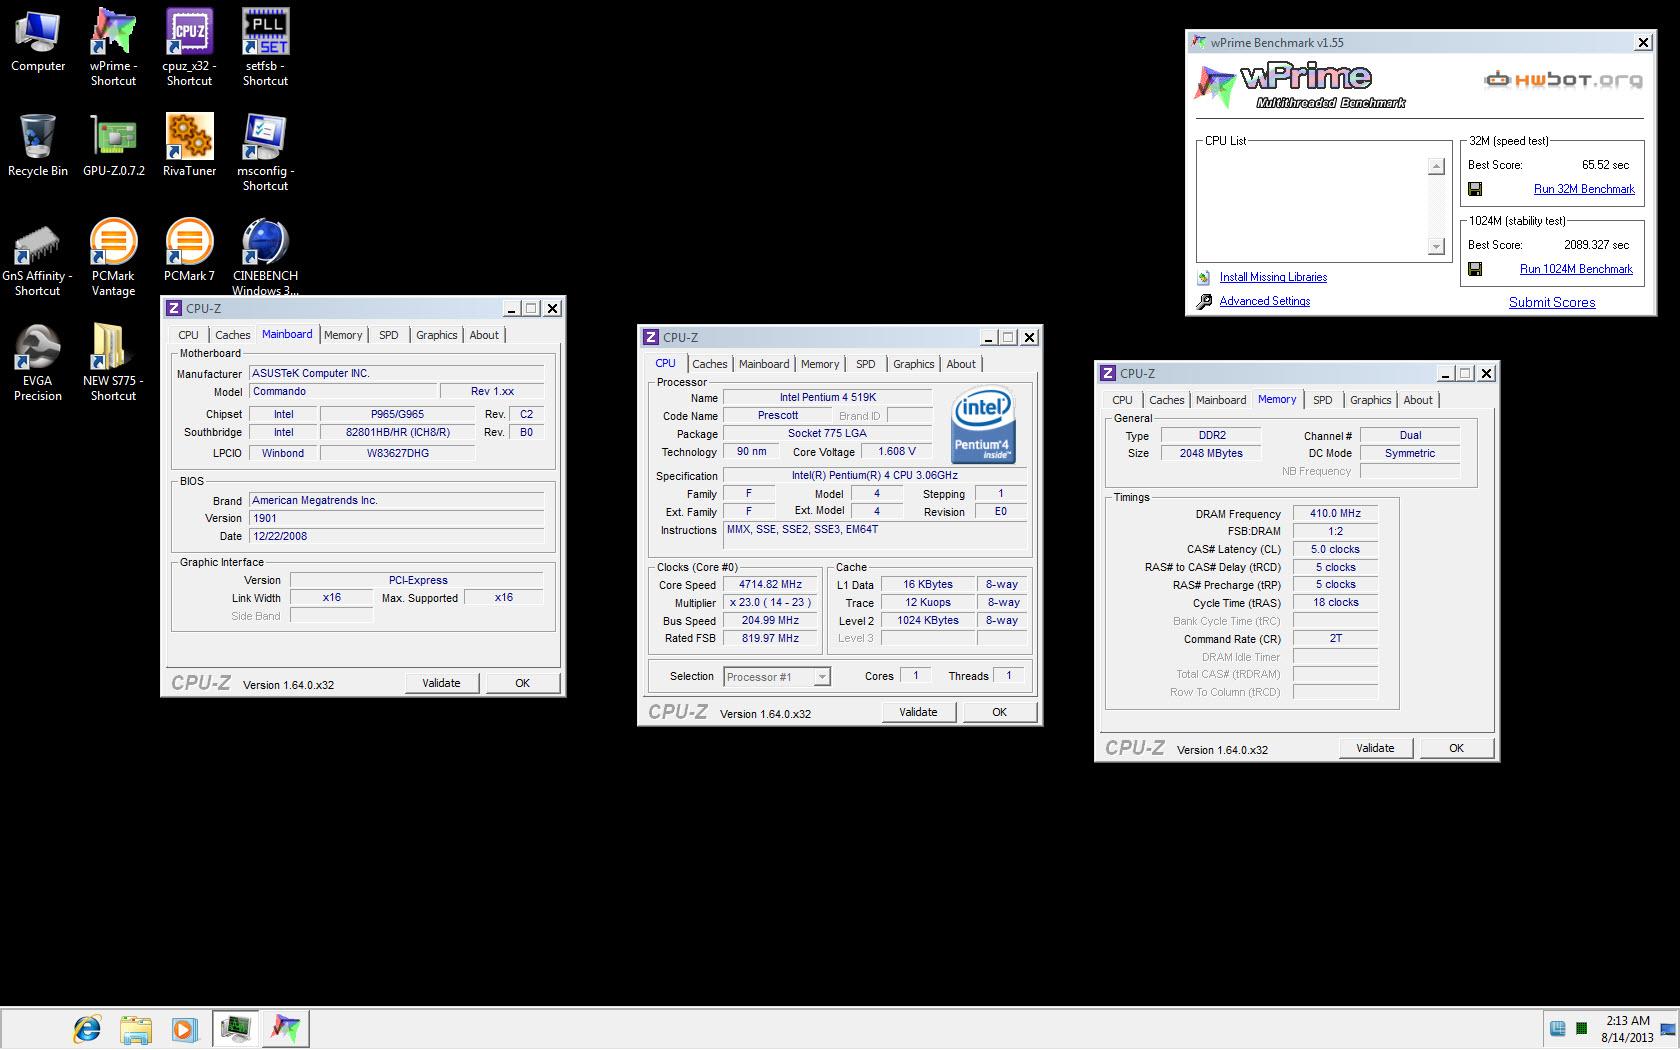1680x1050 pixels.
Task: Click the CPU List scroll up arrow
Action: pos(1436,167)
